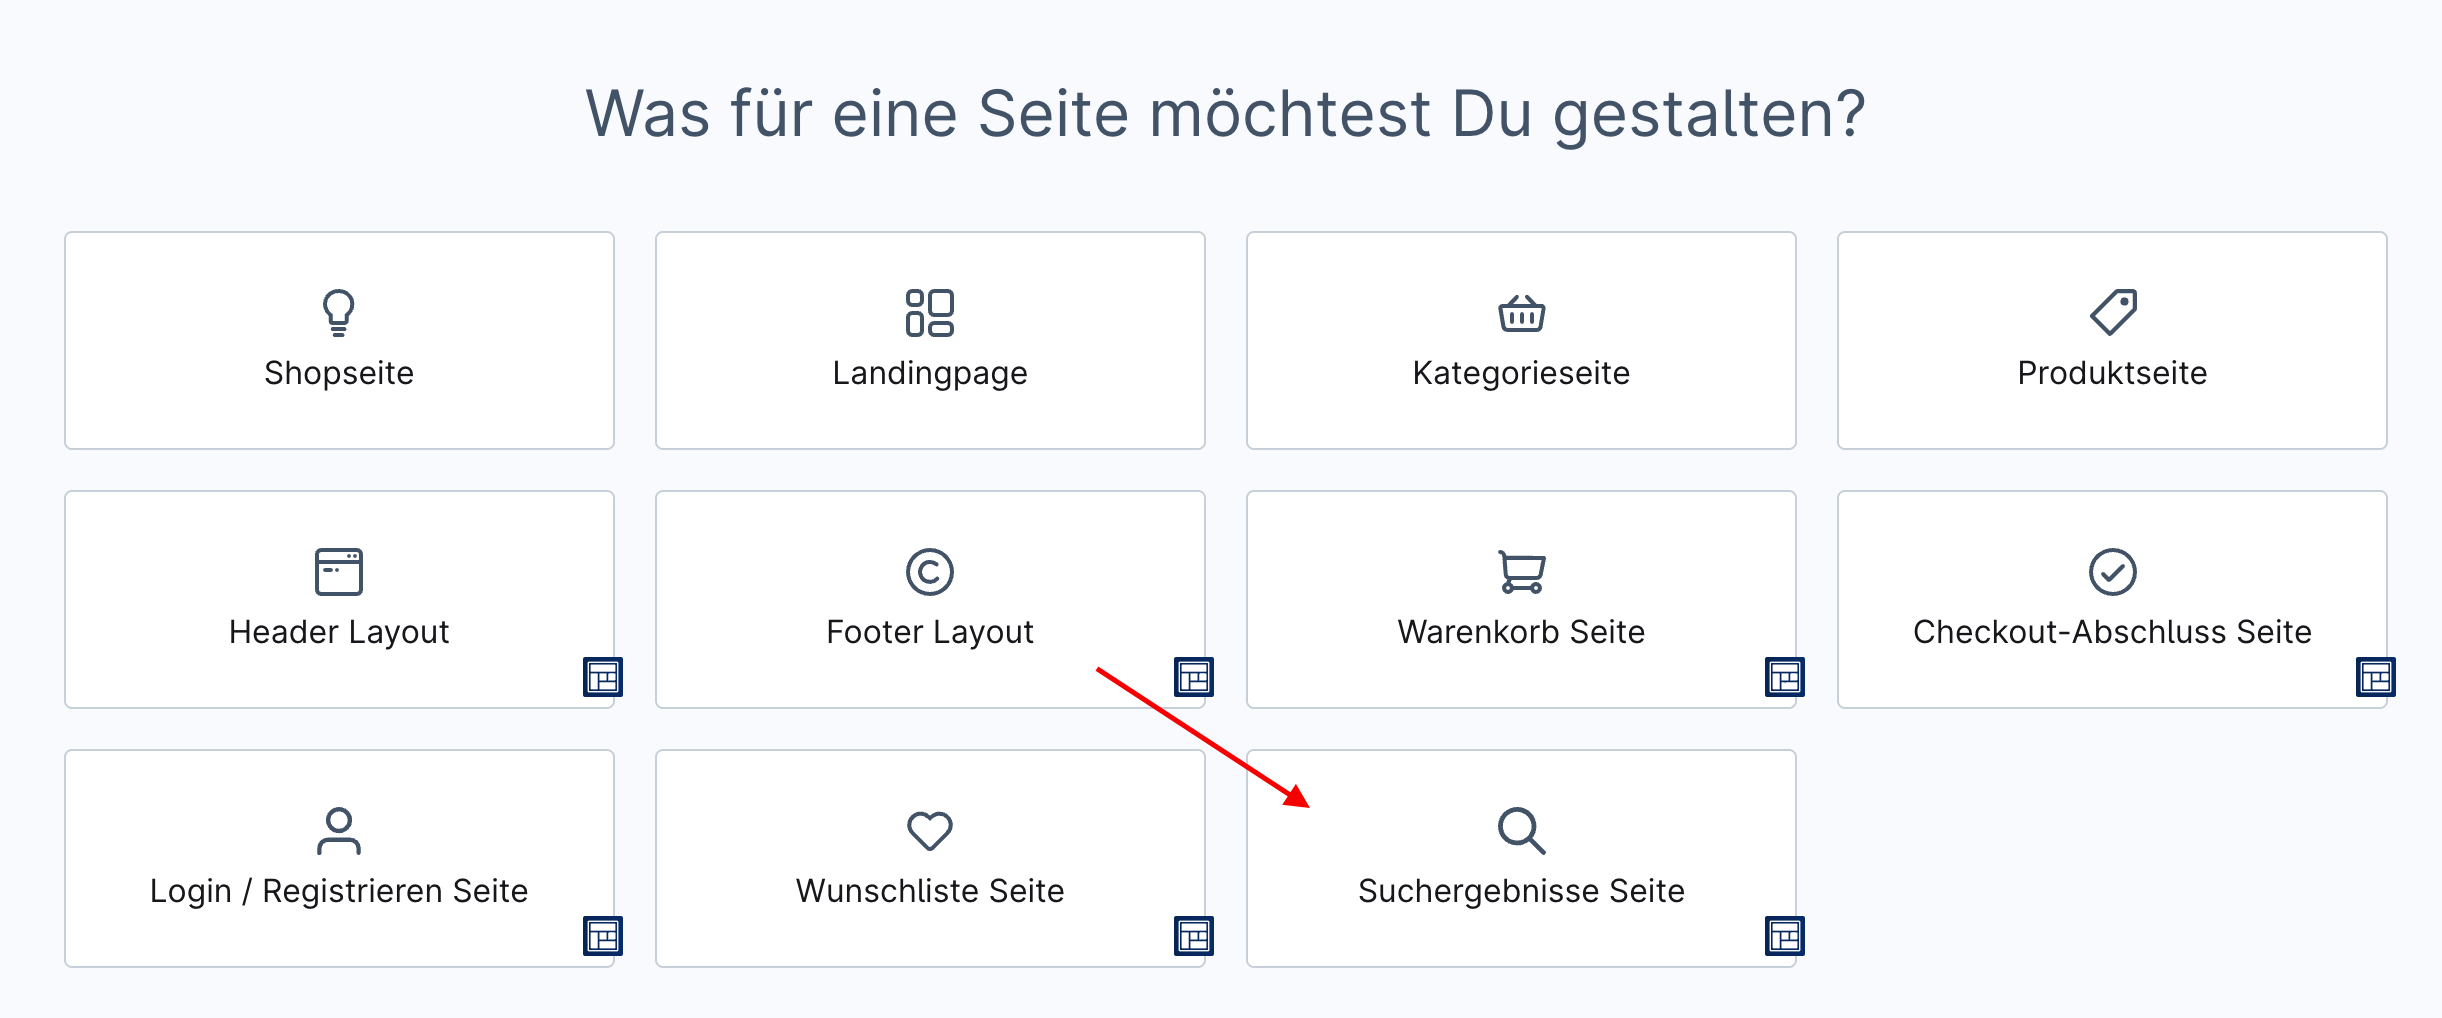Click the Suchergebnisse magnifying glass icon
2442x1018 pixels.
[1521, 831]
